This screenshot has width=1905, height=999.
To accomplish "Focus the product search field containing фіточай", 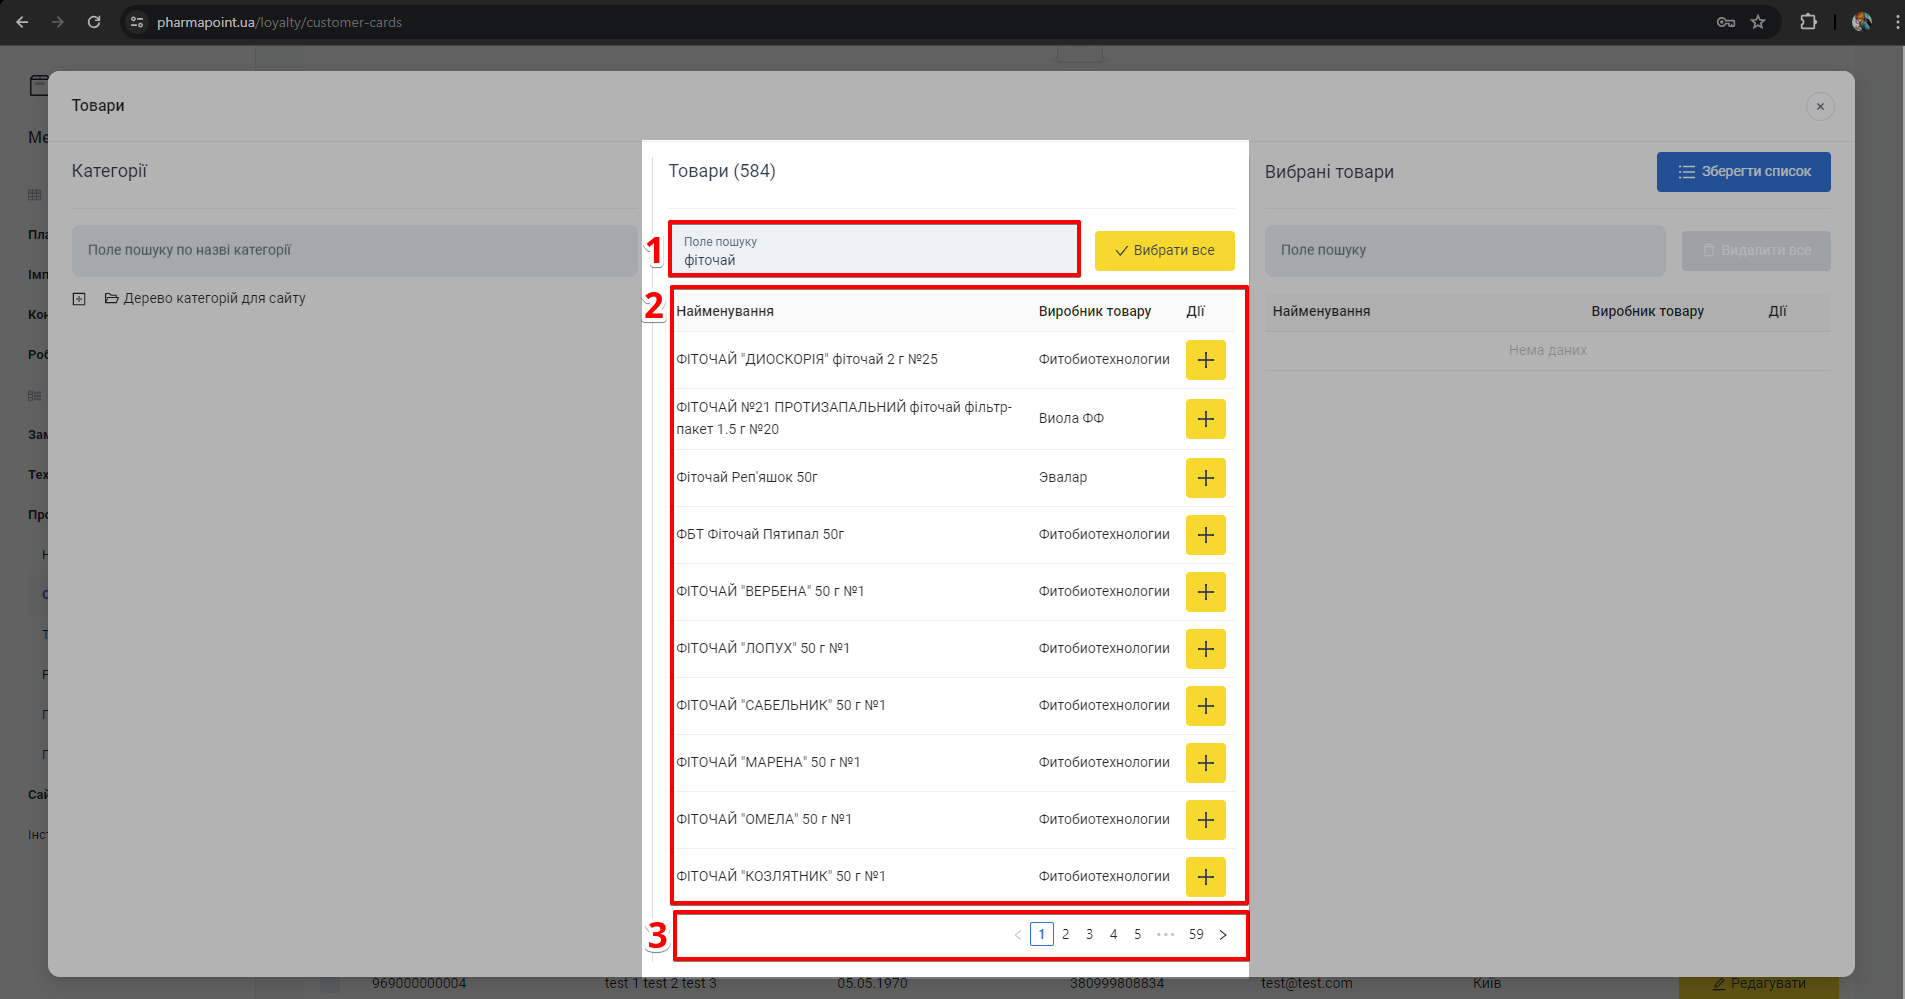I will [x=873, y=251].
